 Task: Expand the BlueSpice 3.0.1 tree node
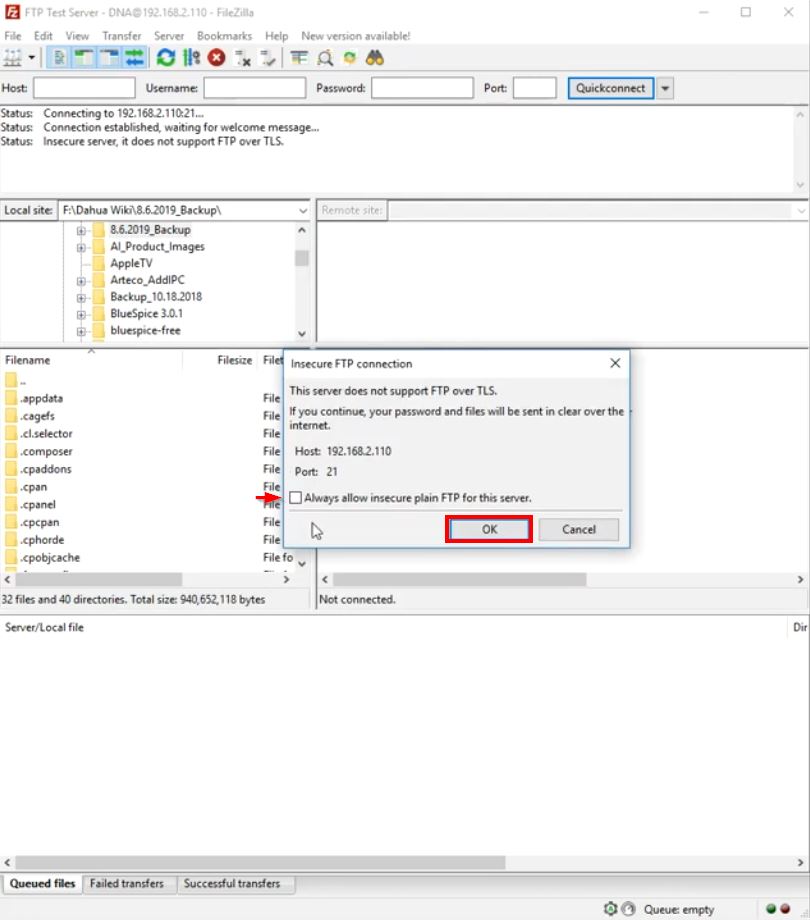click(x=81, y=314)
